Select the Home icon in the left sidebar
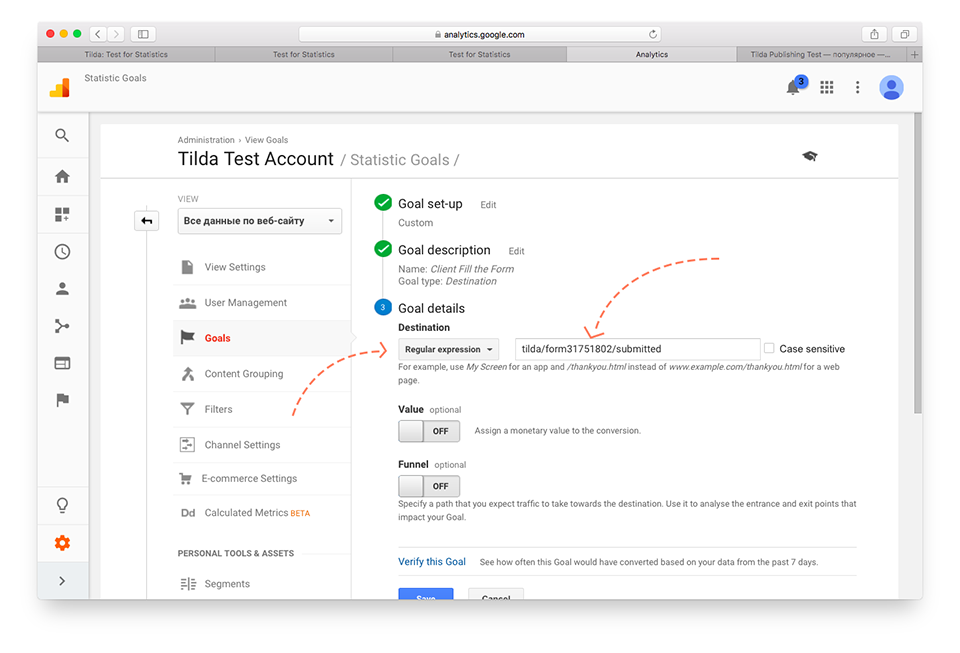The height and width of the screenshot is (653, 960). tap(62, 177)
